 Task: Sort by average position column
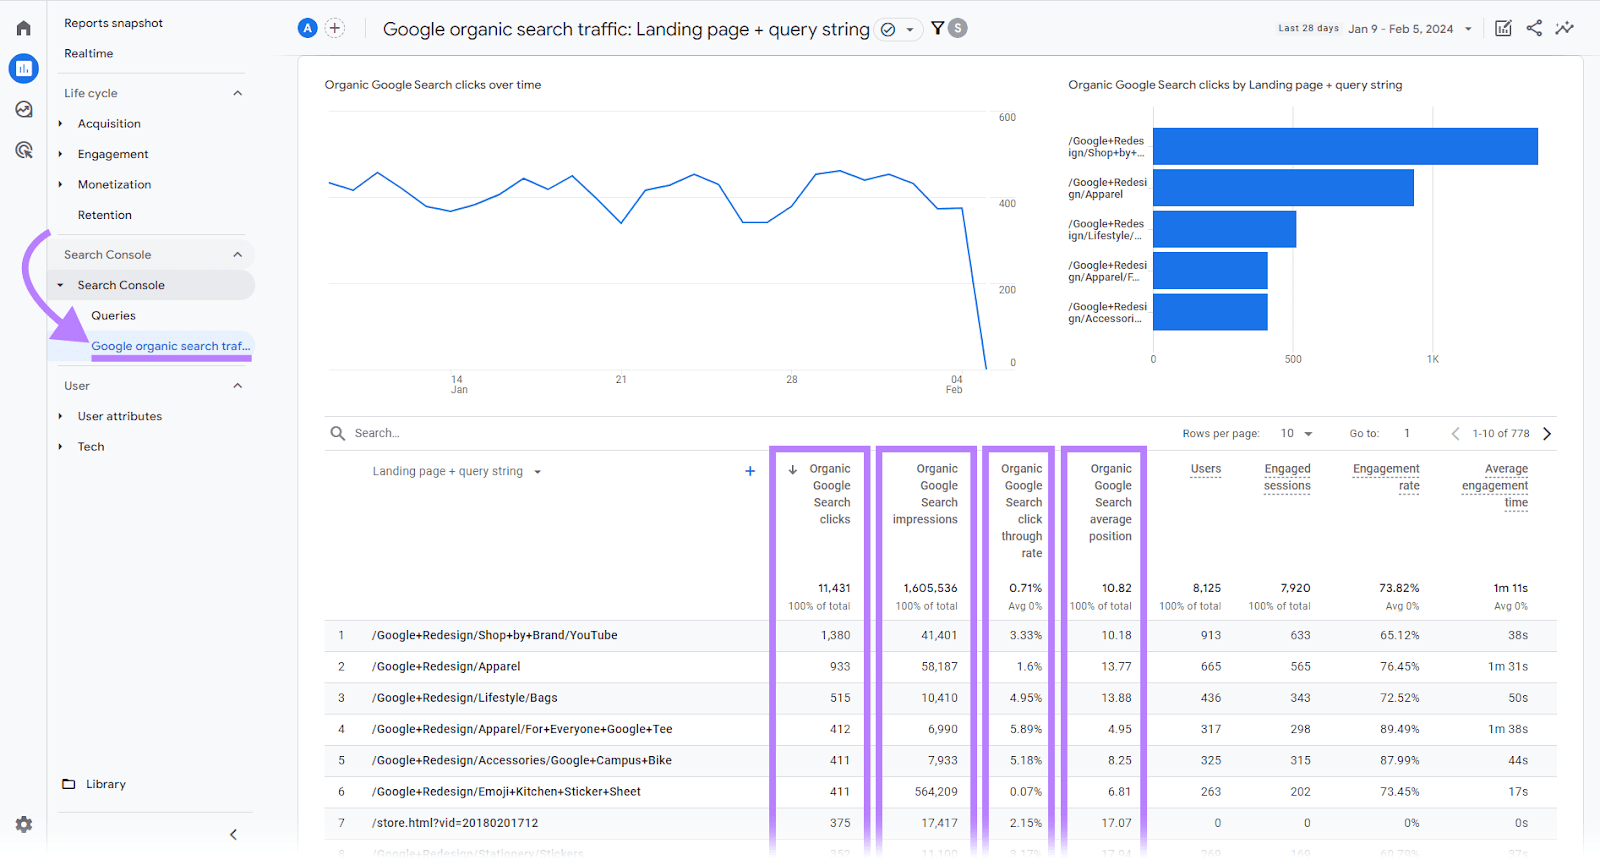click(x=1110, y=502)
